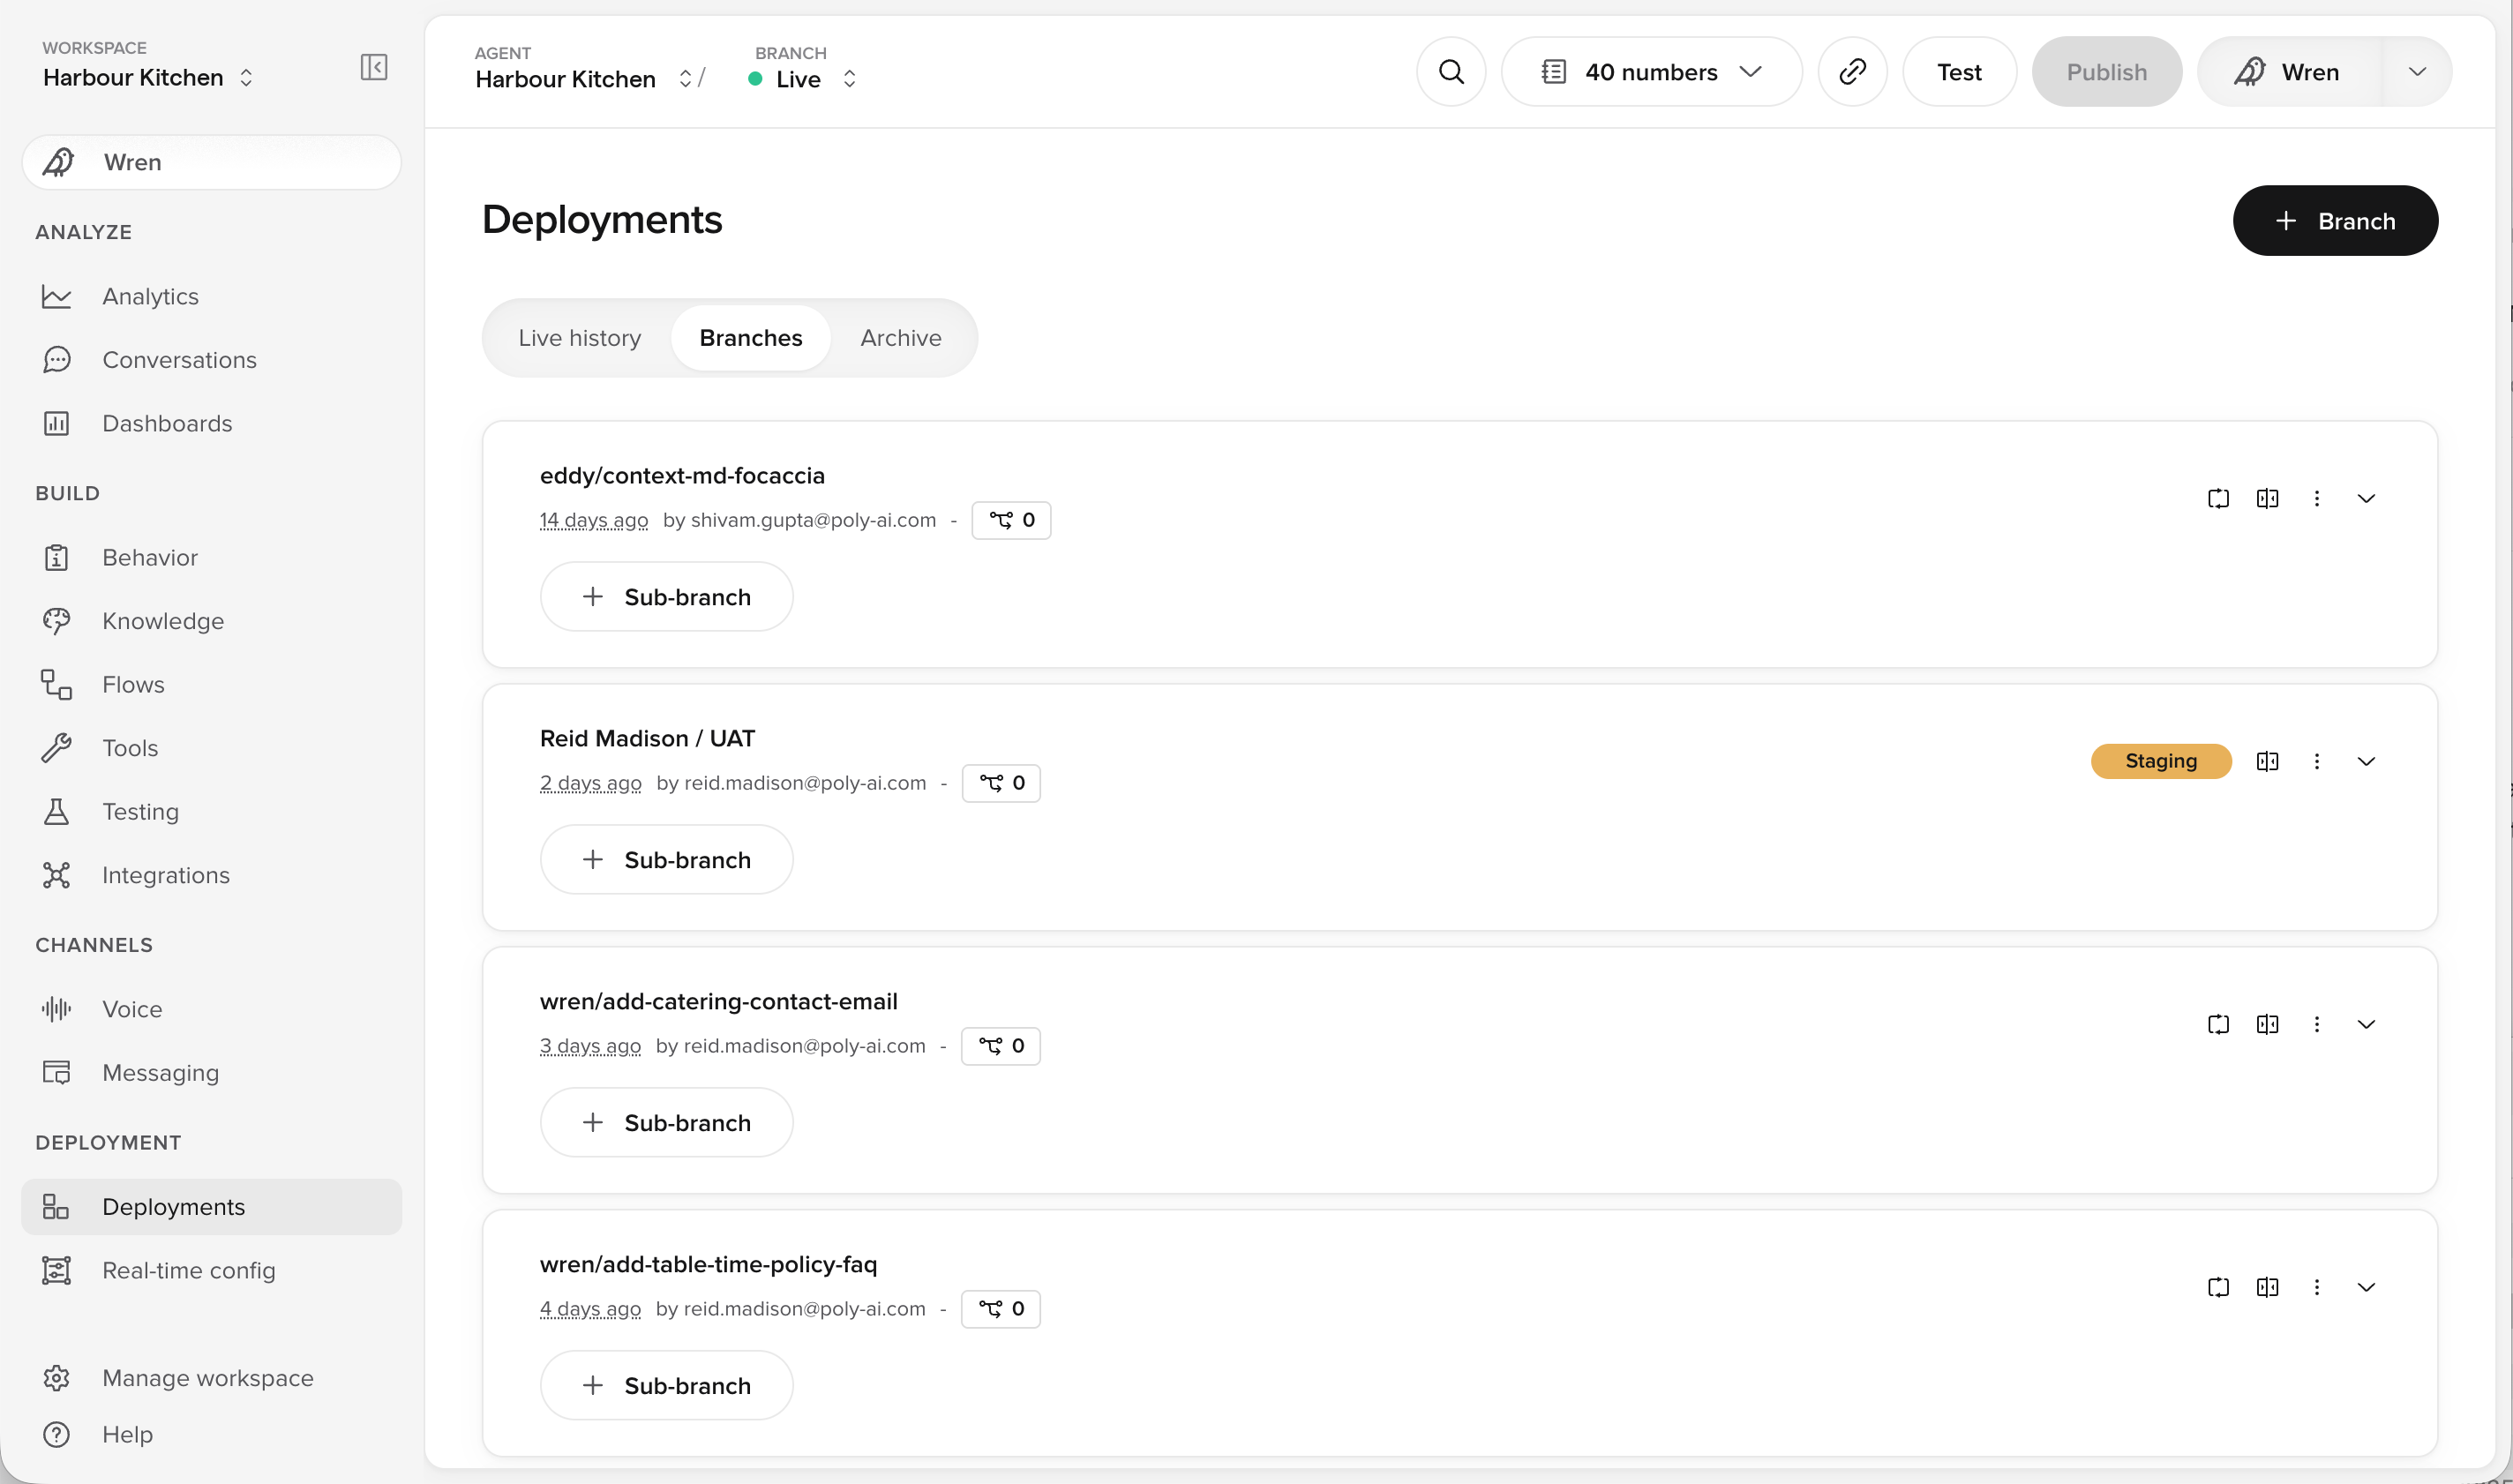
Task: Add Sub-branch under Reid Madison / UAT
Action: 666,860
